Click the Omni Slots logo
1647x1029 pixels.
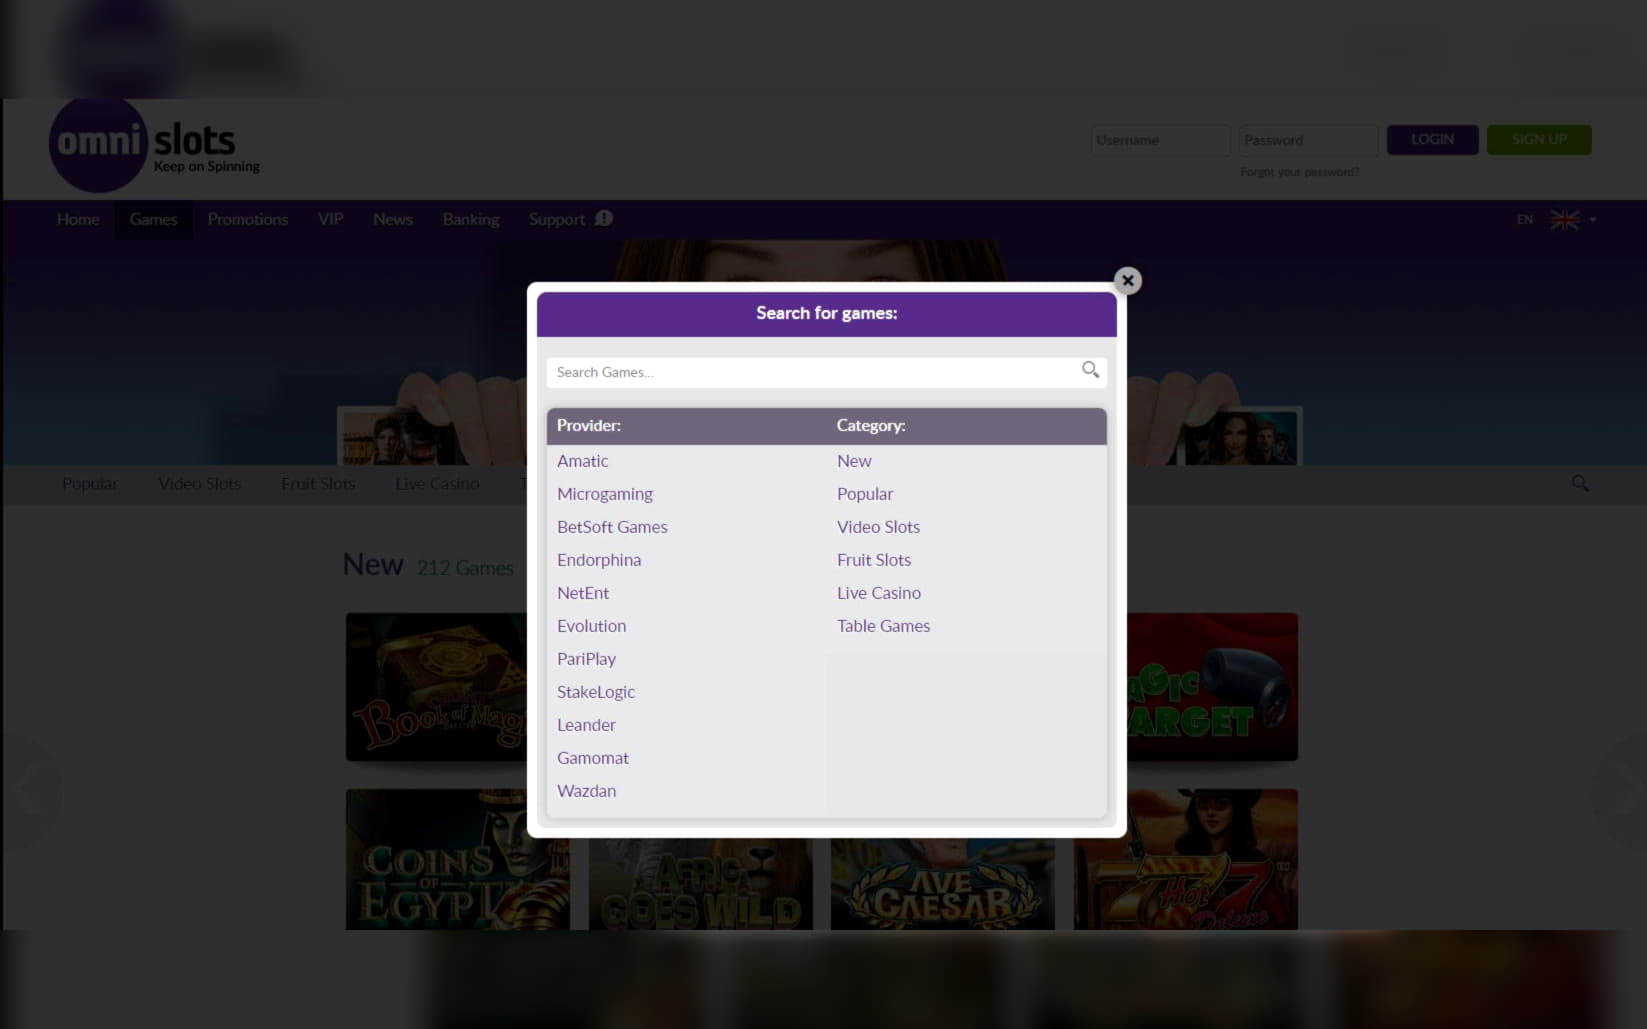[155, 145]
